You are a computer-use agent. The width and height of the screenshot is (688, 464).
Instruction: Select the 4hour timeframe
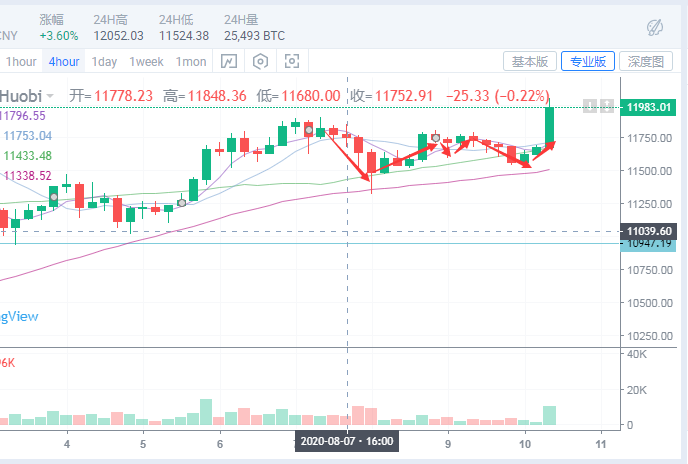tap(64, 61)
